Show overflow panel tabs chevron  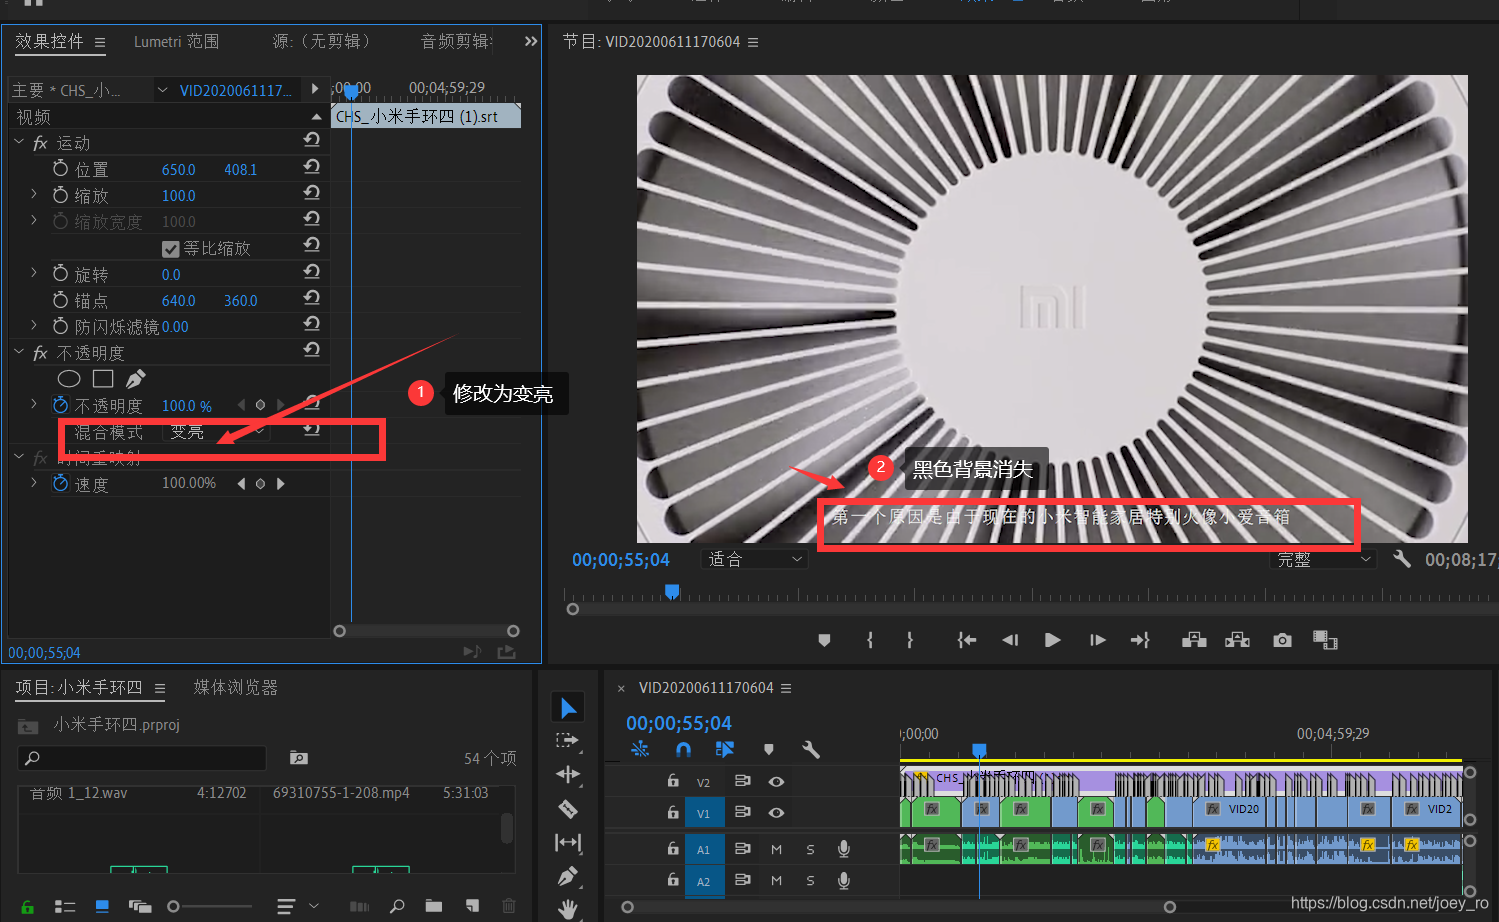[531, 41]
